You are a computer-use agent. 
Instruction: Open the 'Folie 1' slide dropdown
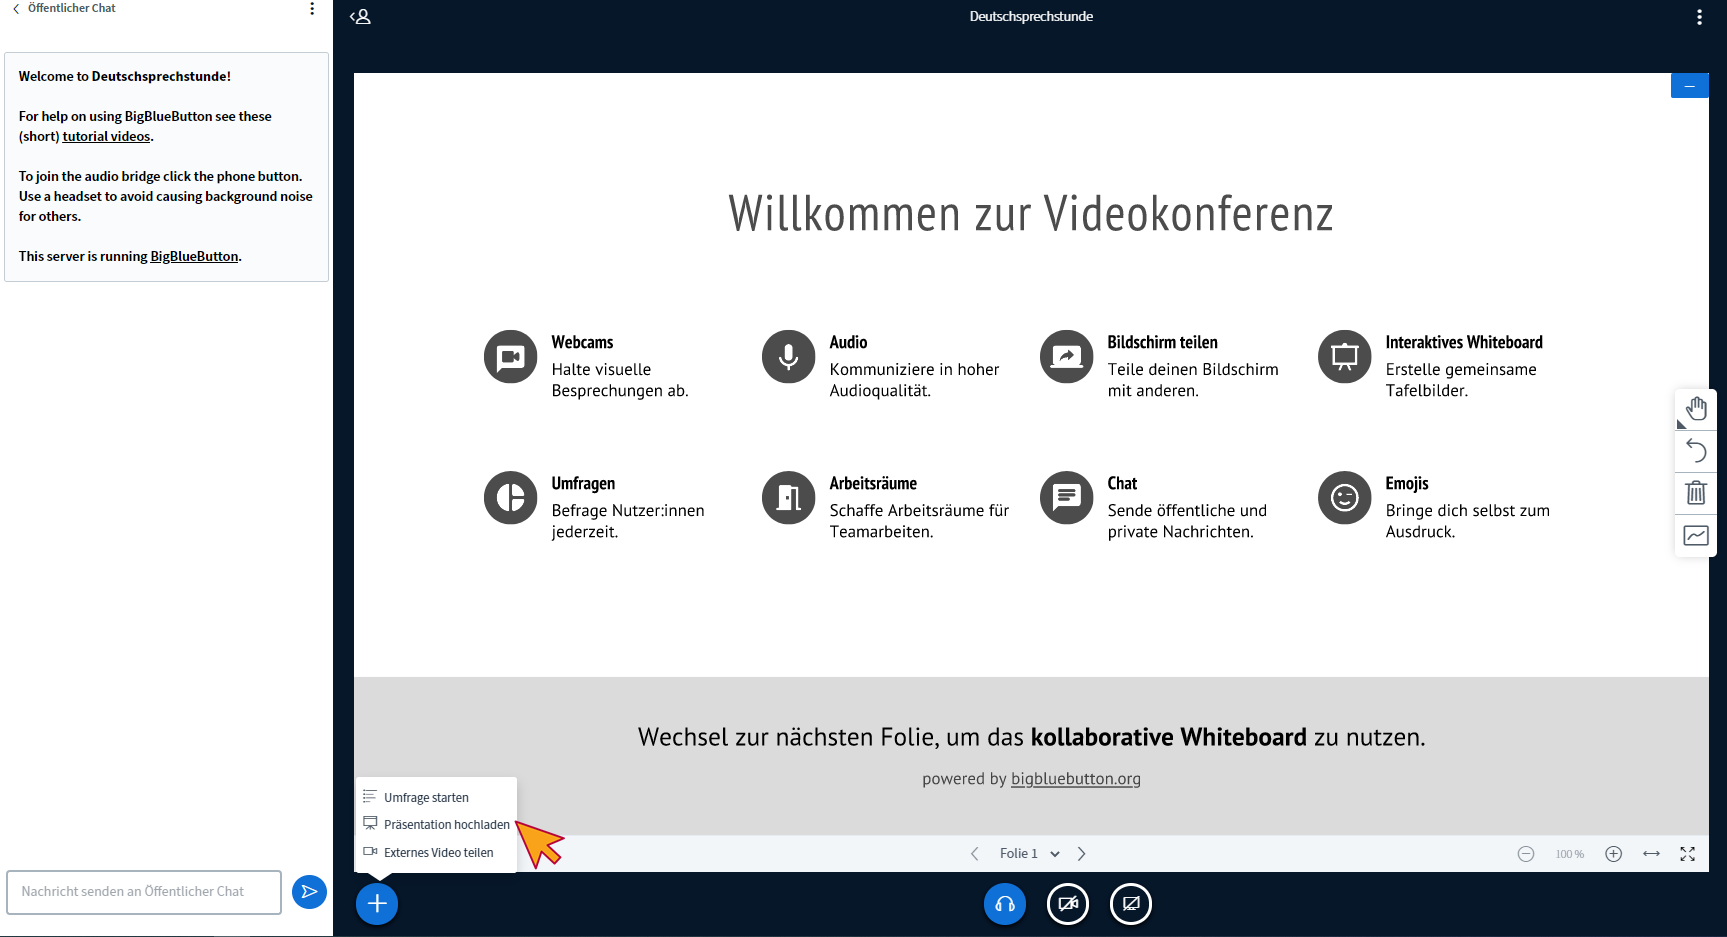tap(1029, 854)
